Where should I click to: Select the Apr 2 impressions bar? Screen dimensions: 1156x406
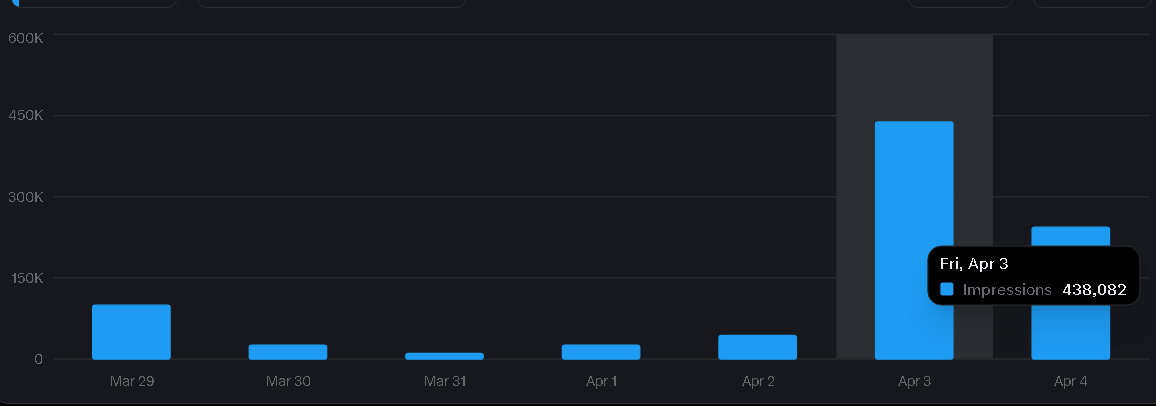[x=757, y=347]
